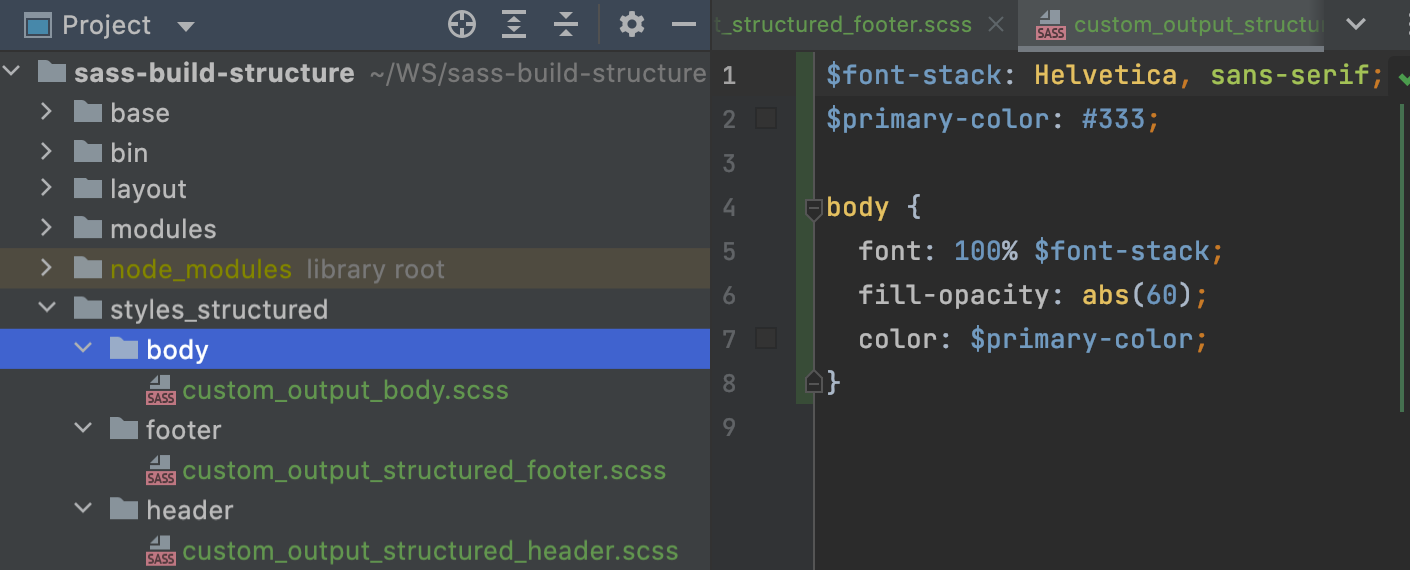Select custom_output_structured_header.scss file
Screen dimensions: 1410x570
[x=429, y=551]
